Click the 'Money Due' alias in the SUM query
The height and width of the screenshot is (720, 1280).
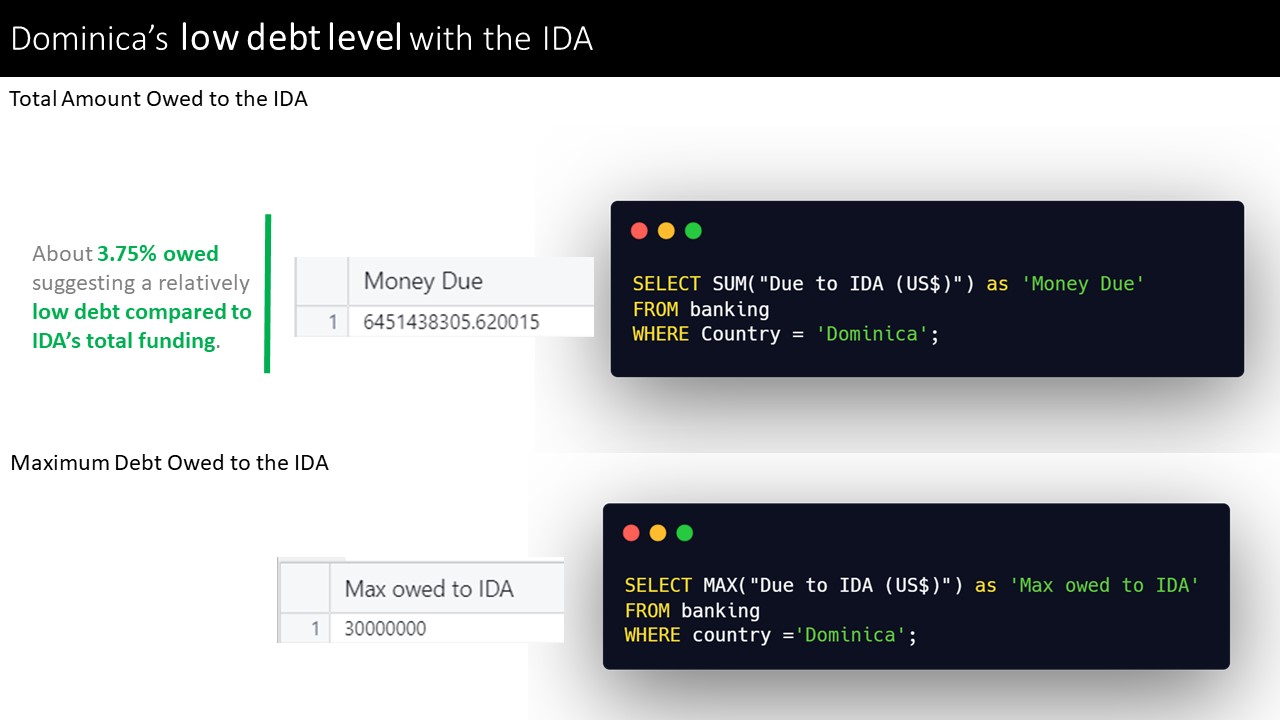(1083, 284)
